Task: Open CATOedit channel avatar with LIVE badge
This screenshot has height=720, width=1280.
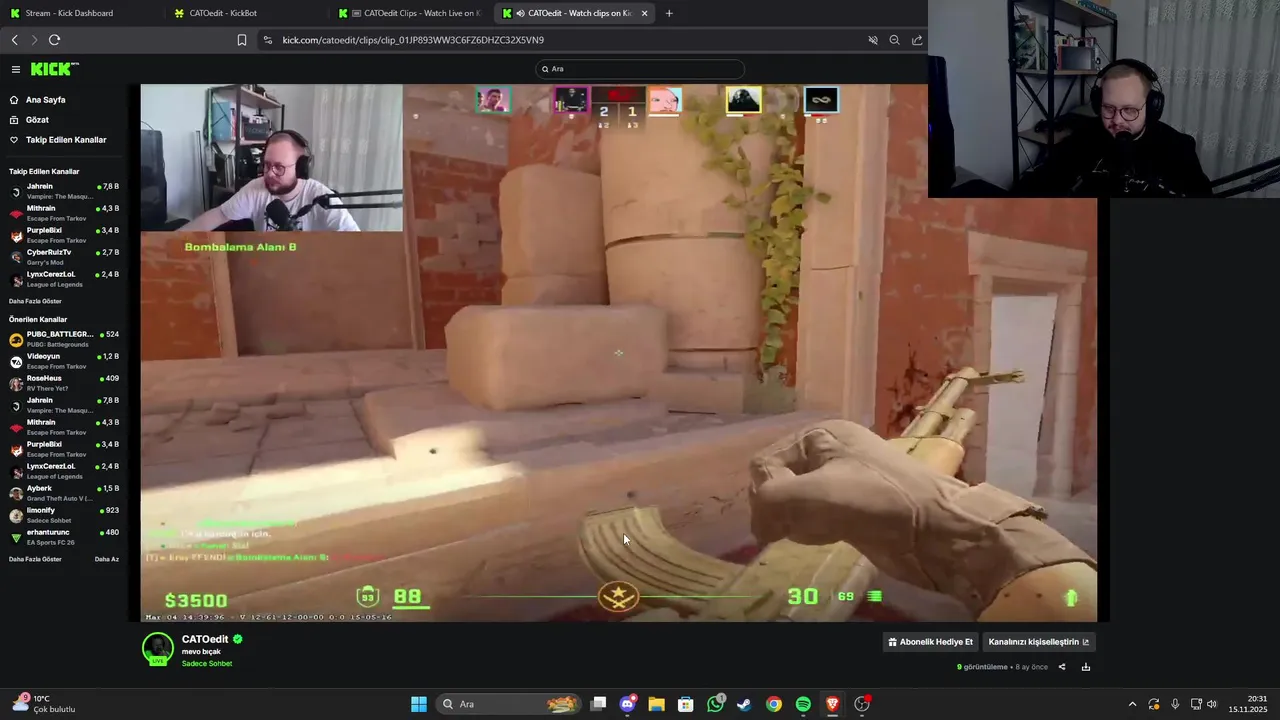Action: tap(157, 649)
